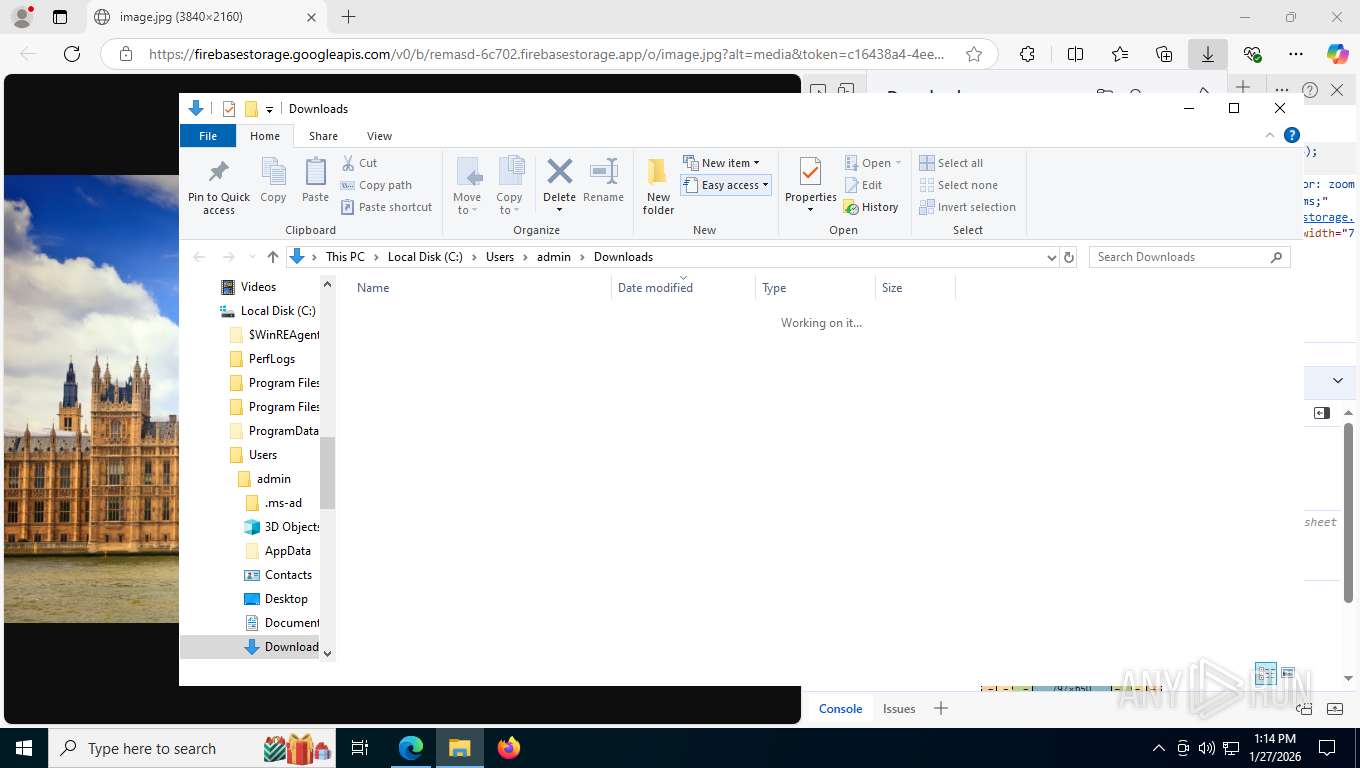Switch to details view icon

coord(1265,673)
